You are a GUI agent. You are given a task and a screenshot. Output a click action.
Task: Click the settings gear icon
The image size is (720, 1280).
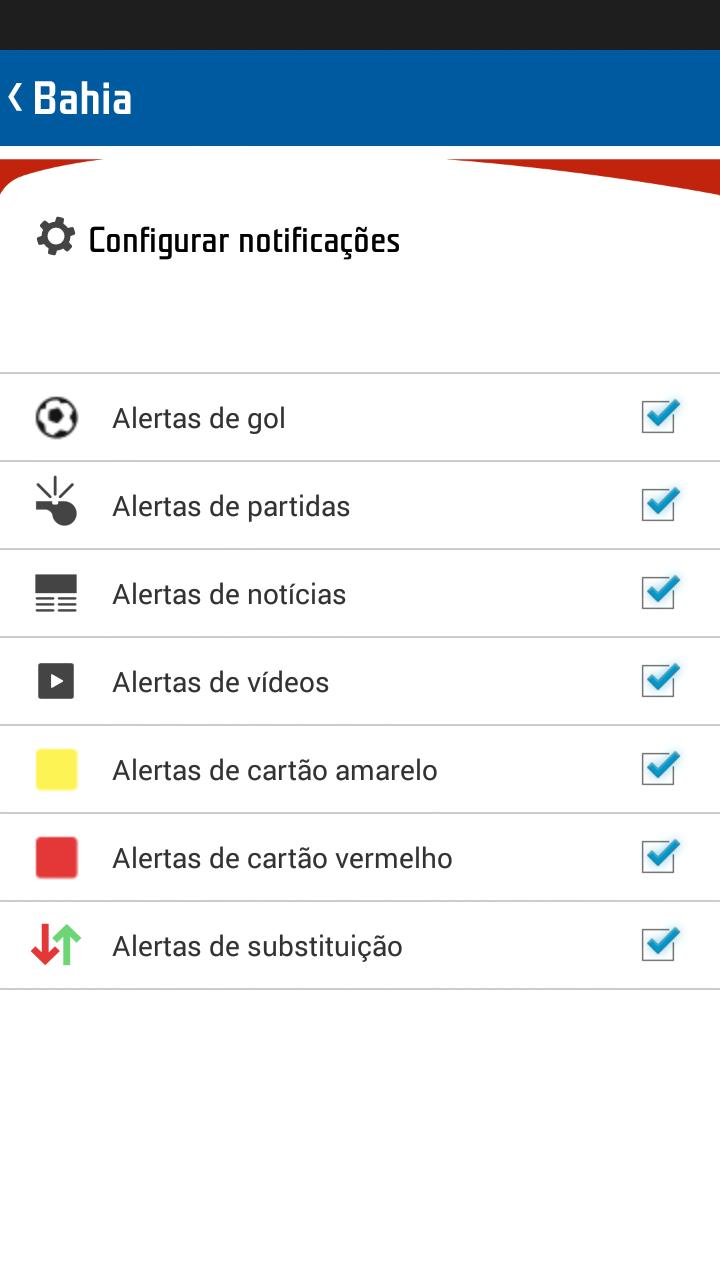click(56, 237)
